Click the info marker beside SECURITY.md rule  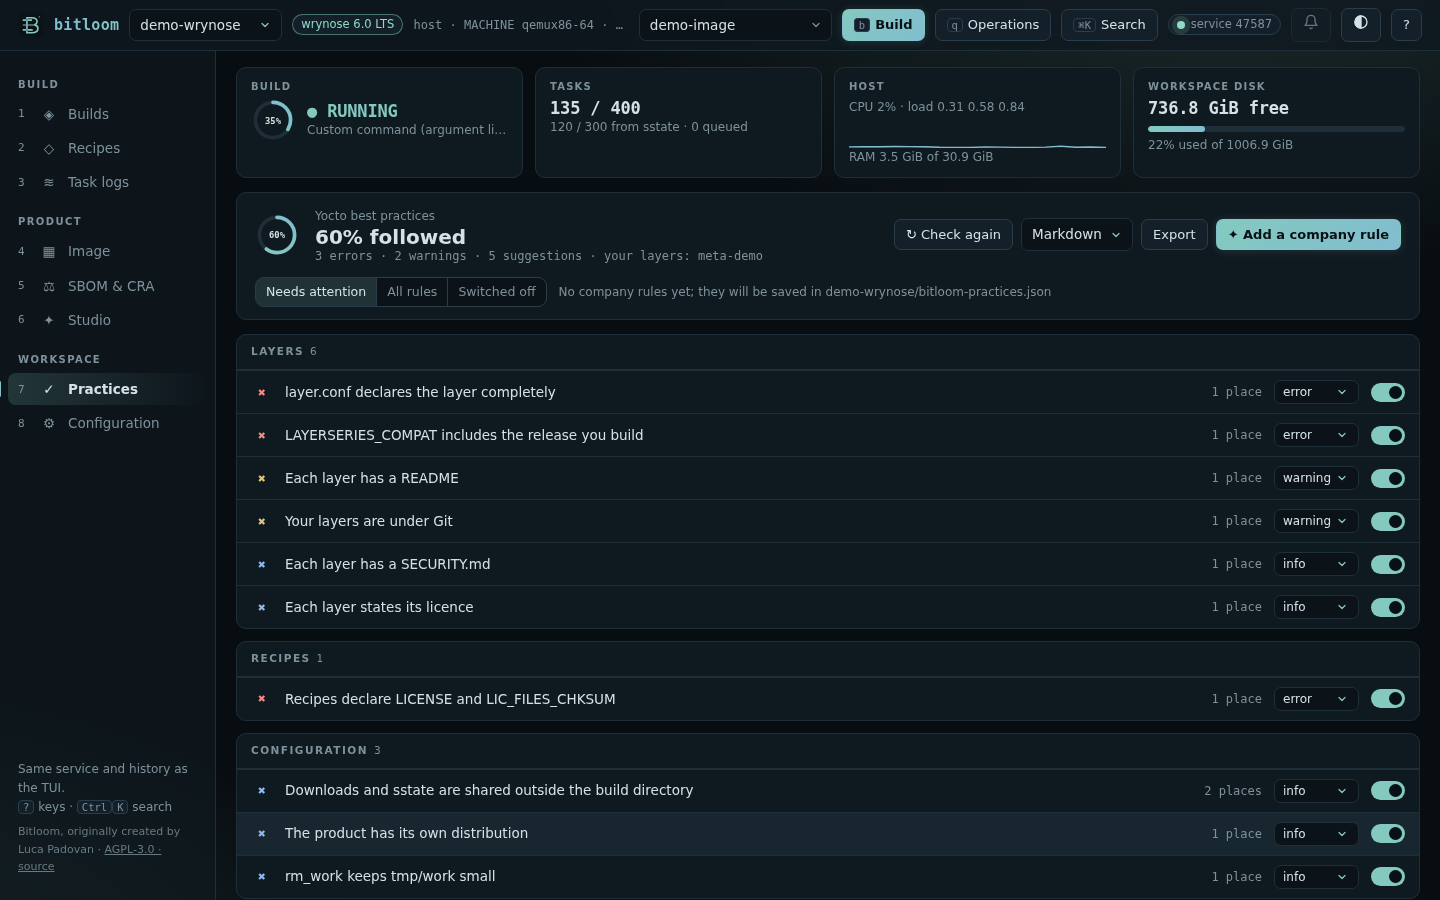(262, 565)
